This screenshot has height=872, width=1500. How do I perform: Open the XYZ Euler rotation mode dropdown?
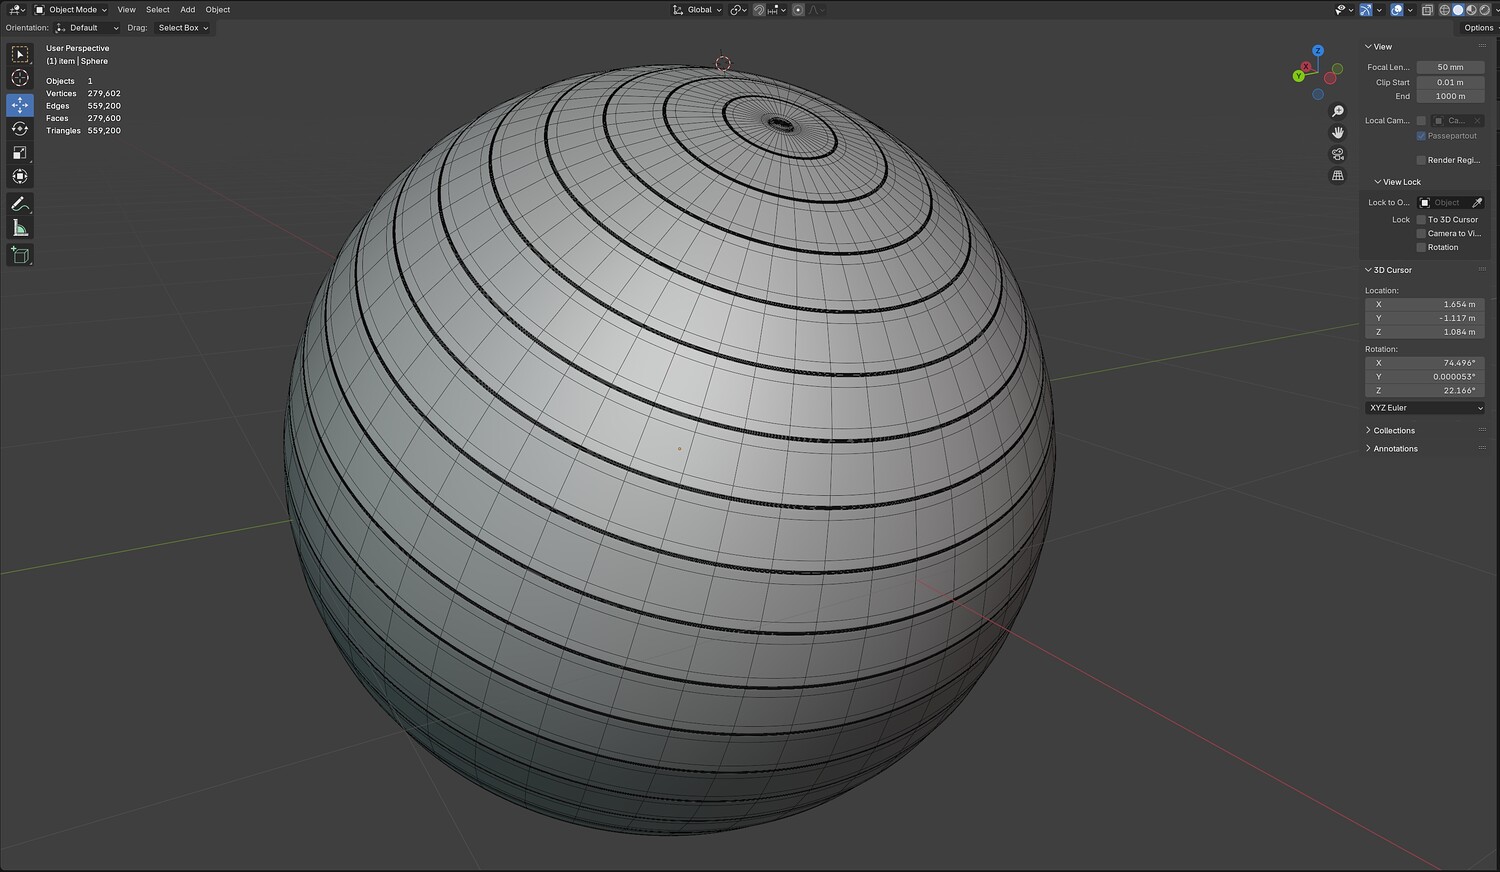[x=1425, y=408]
